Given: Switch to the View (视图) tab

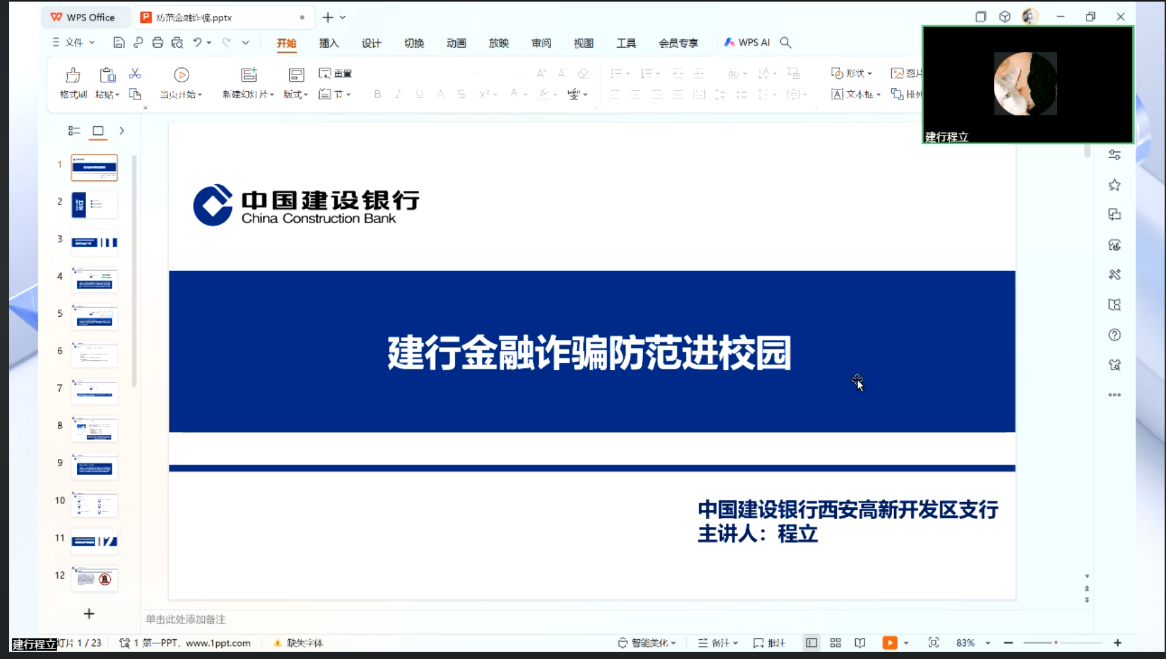Looking at the screenshot, I should 584,43.
